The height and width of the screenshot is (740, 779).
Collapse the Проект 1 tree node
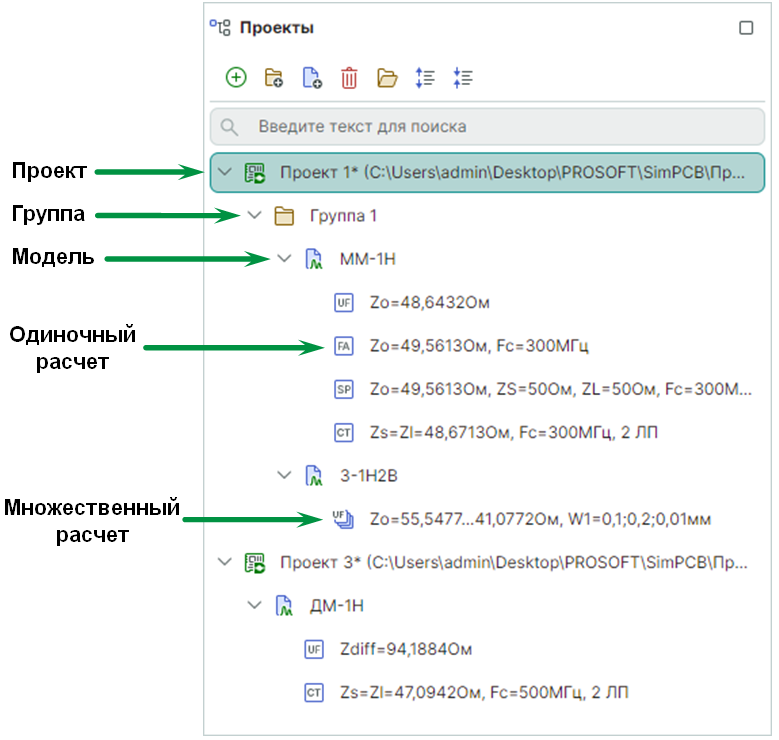pos(225,172)
